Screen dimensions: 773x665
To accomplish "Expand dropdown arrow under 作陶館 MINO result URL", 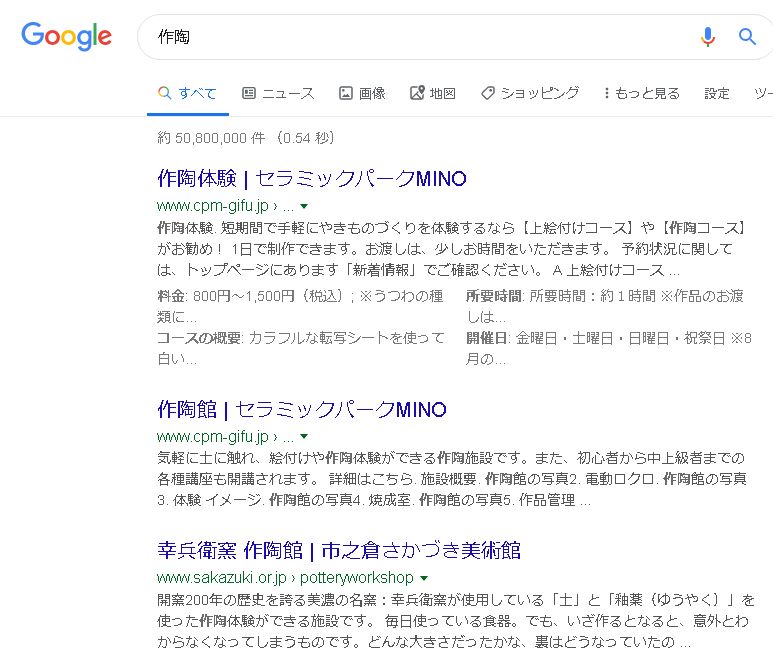I will pyautogui.click(x=304, y=436).
